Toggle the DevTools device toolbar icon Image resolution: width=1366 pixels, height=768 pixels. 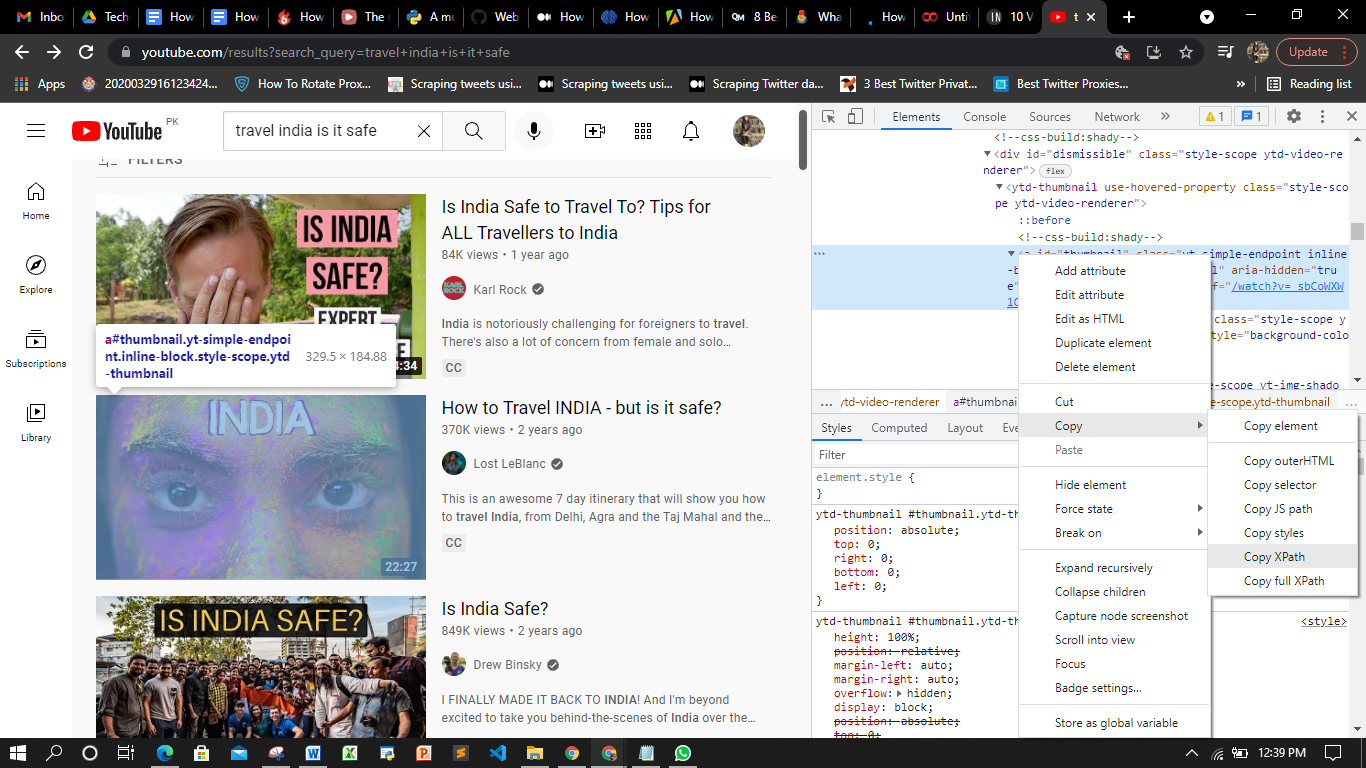point(855,117)
